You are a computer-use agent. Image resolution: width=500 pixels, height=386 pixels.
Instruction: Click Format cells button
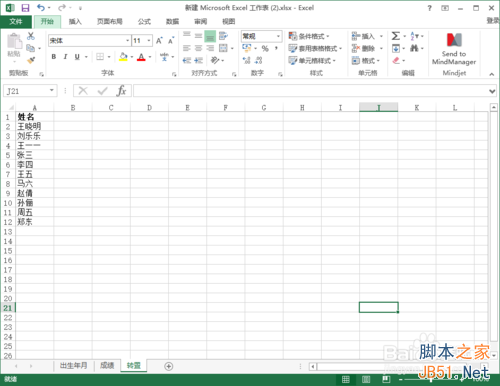[x=366, y=61]
